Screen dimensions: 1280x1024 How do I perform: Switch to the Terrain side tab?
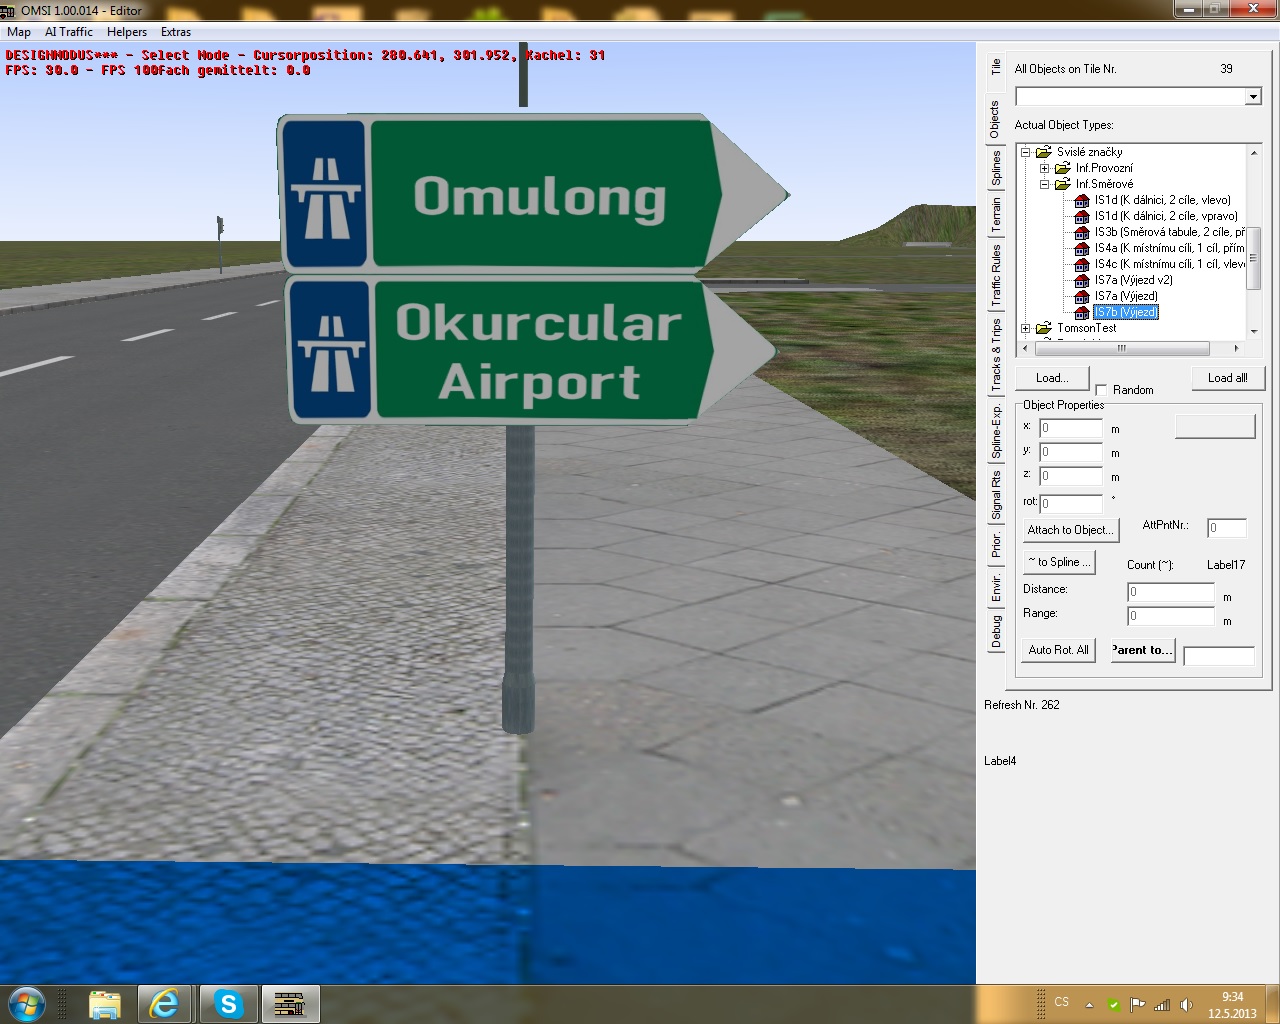tap(995, 216)
